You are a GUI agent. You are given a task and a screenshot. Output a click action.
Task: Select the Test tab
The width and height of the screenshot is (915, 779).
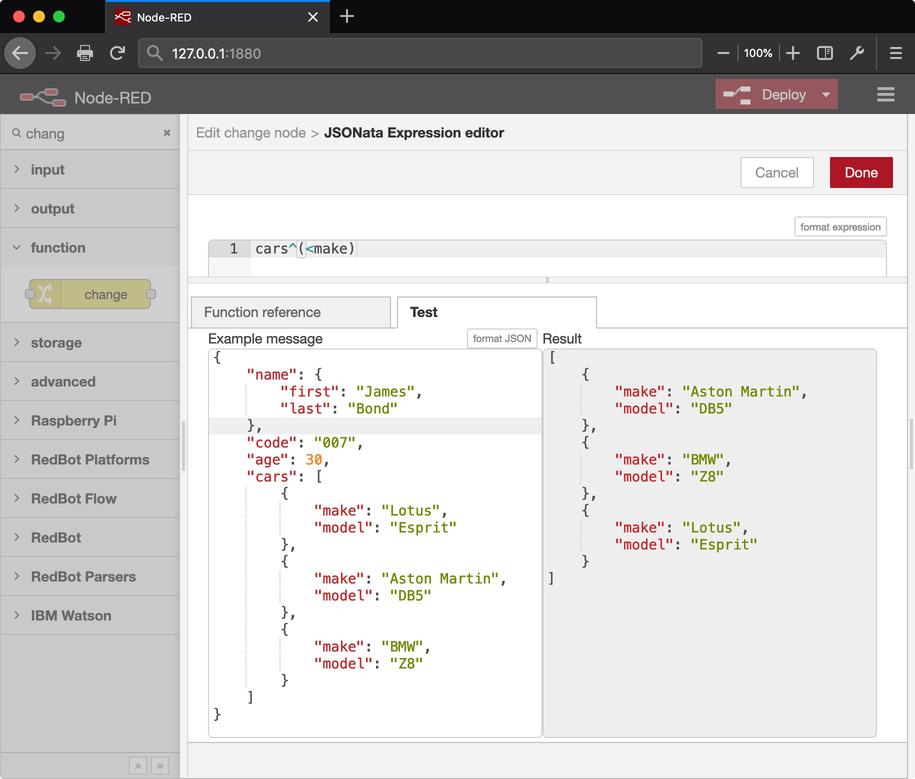(497, 312)
